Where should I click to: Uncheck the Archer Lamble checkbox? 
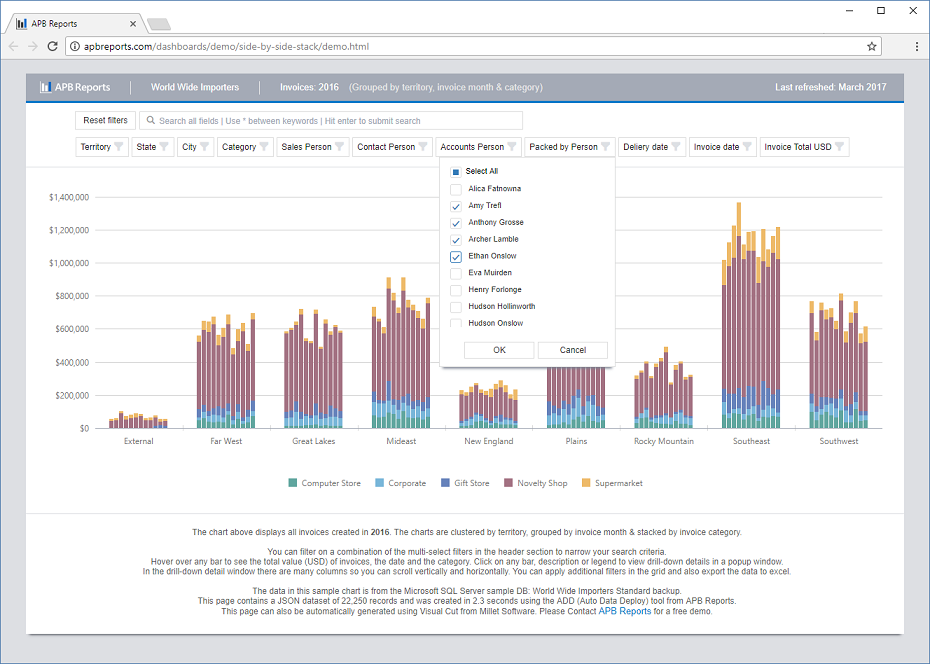456,240
